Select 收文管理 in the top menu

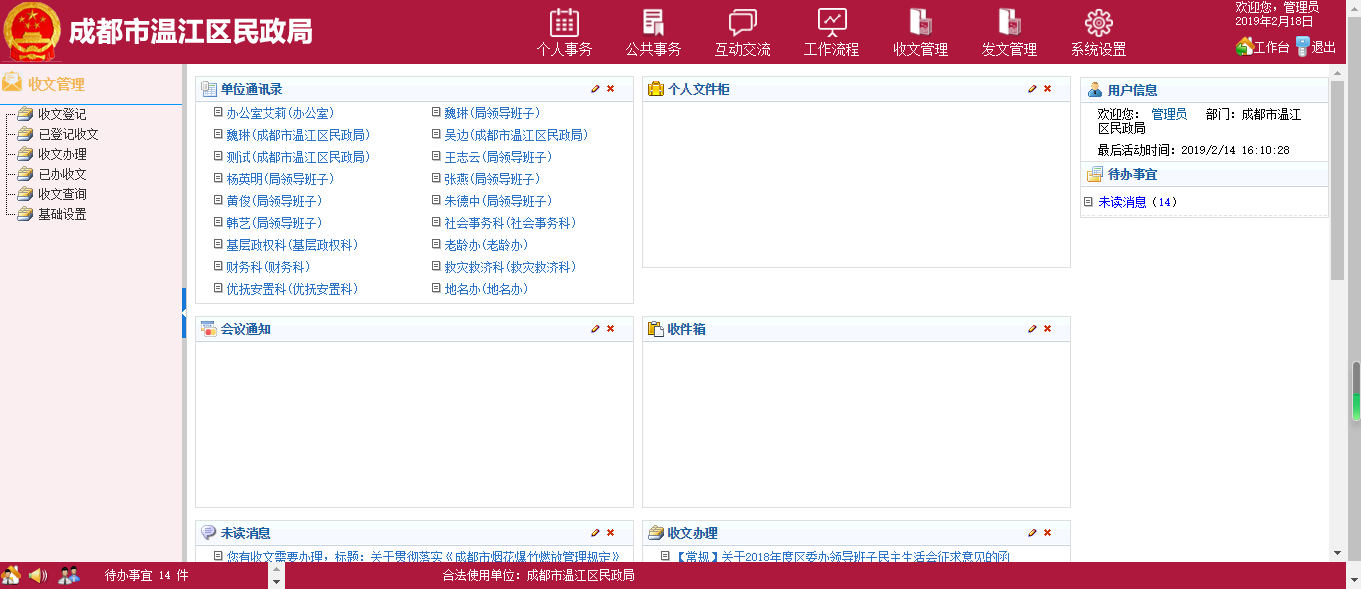tap(920, 32)
